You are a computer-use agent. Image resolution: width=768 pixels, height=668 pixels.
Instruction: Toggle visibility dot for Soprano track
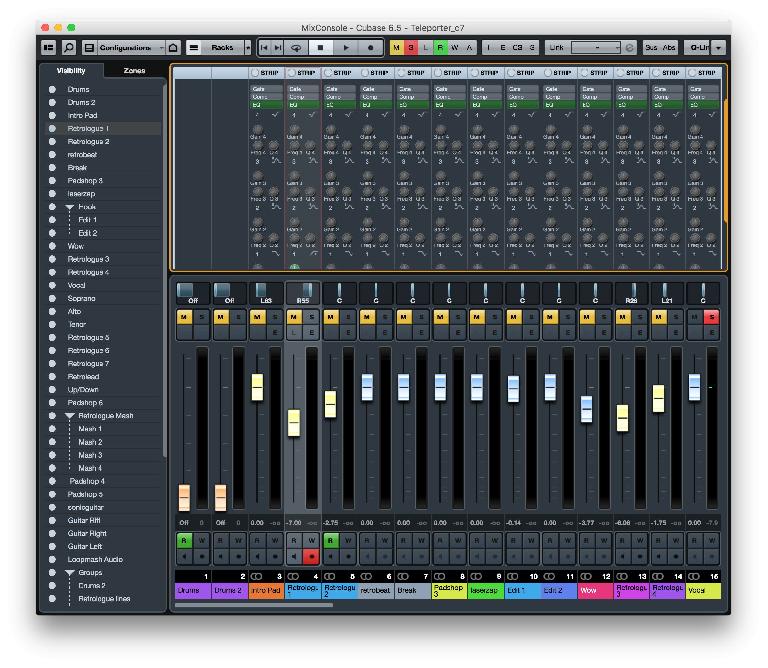[x=52, y=298]
